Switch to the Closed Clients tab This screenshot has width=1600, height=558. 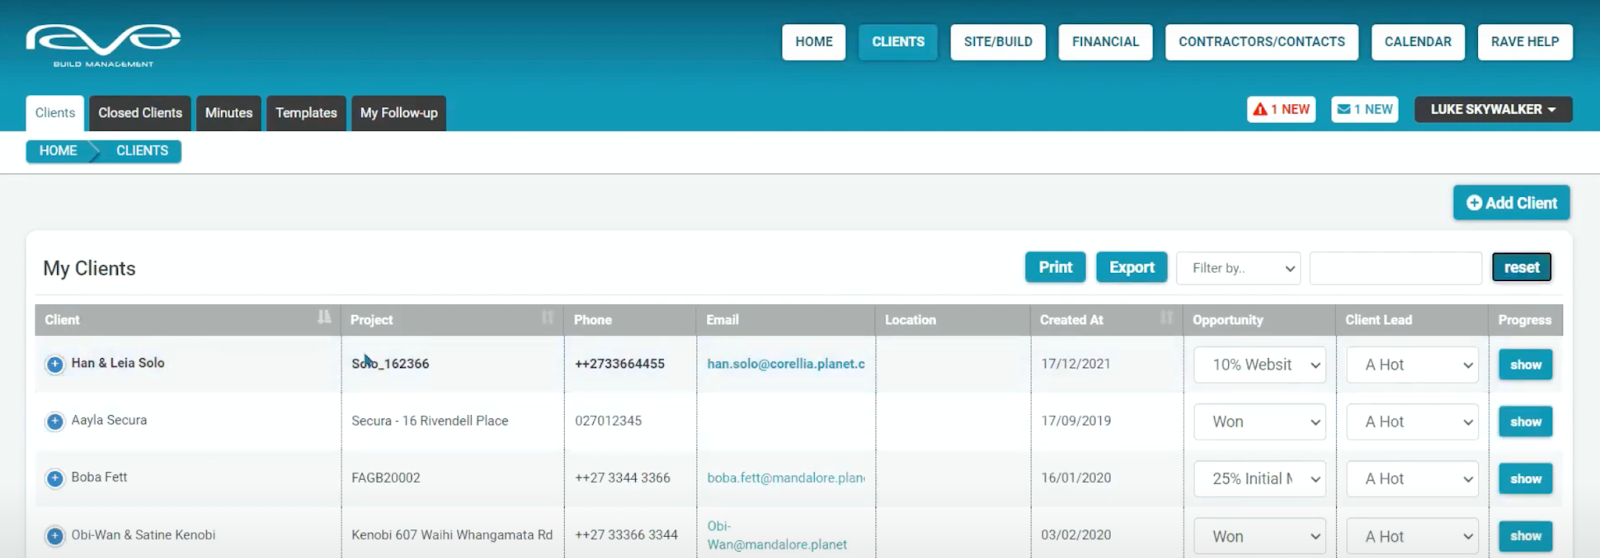(140, 113)
